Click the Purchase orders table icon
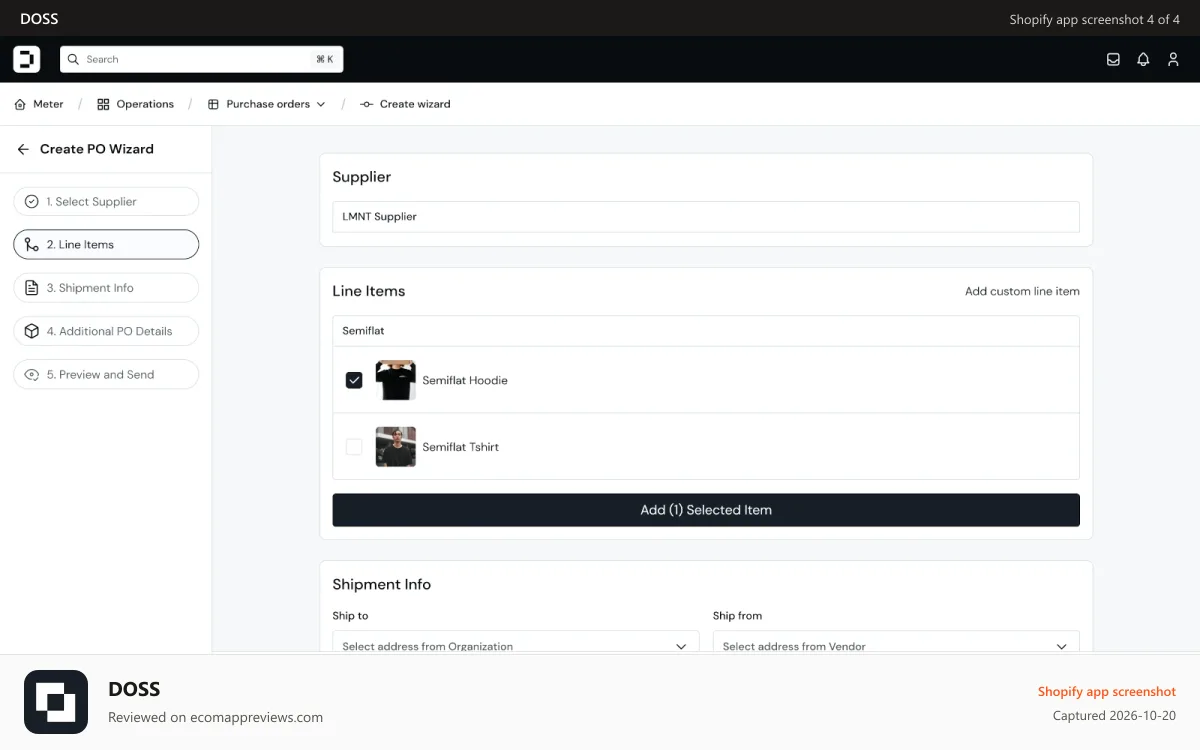This screenshot has height=750, width=1200. click(213, 104)
